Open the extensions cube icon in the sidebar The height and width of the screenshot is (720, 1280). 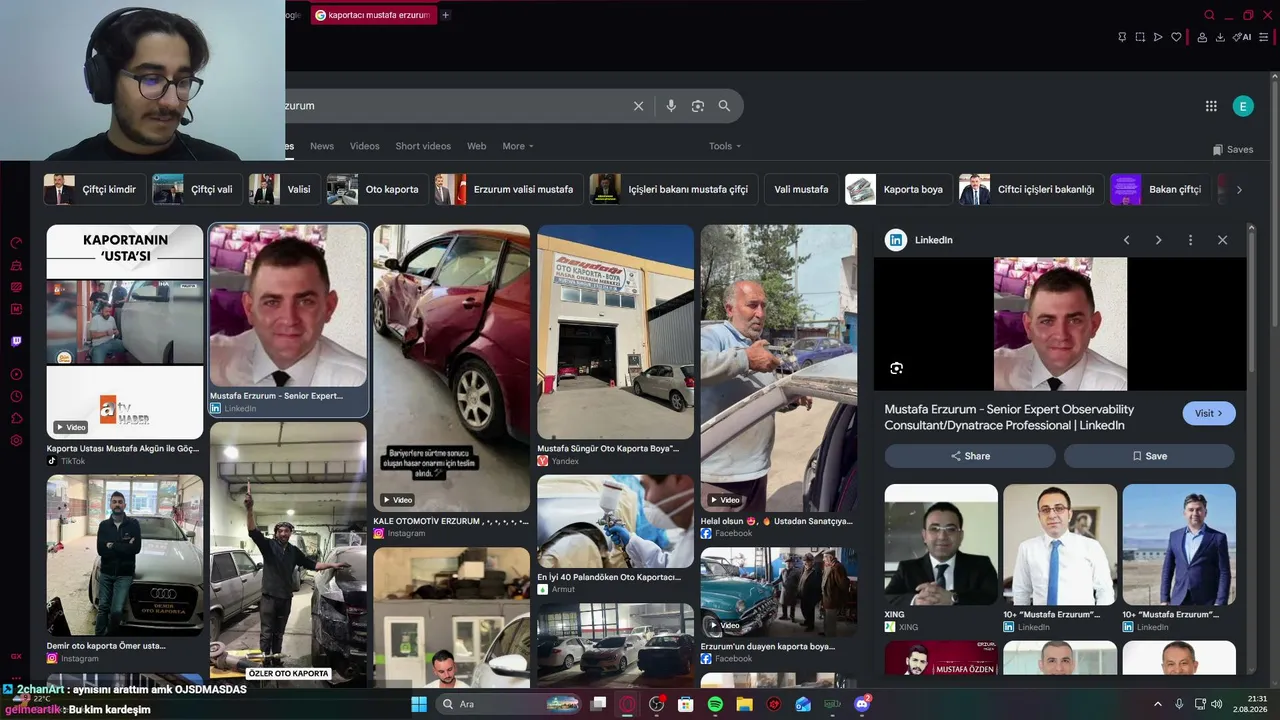tap(16, 418)
